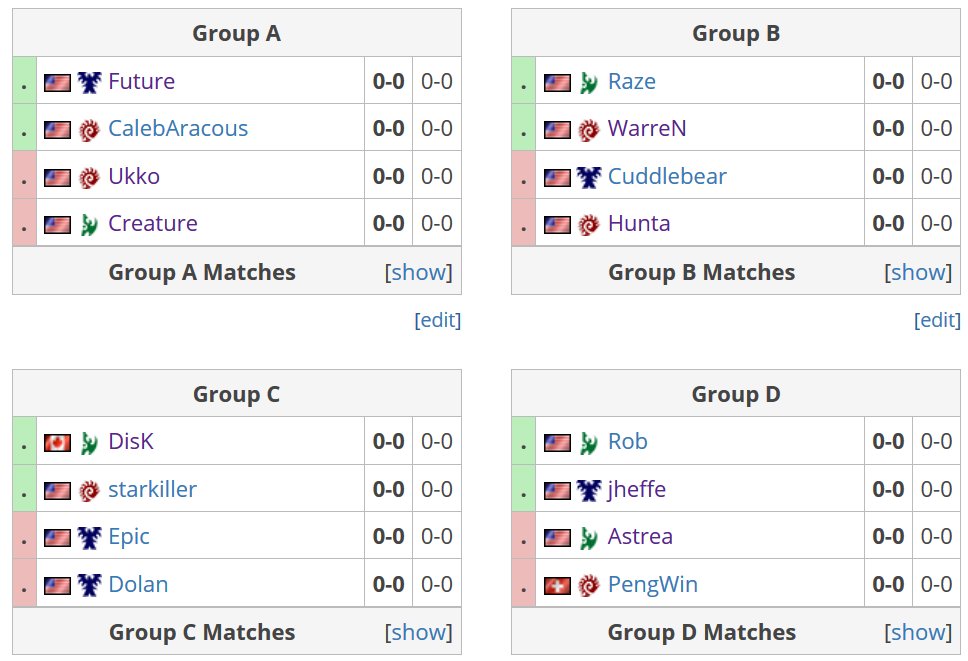Image resolution: width=968 pixels, height=661 pixels.
Task: Click the Protoss race icon beside Future
Action: tap(89, 82)
